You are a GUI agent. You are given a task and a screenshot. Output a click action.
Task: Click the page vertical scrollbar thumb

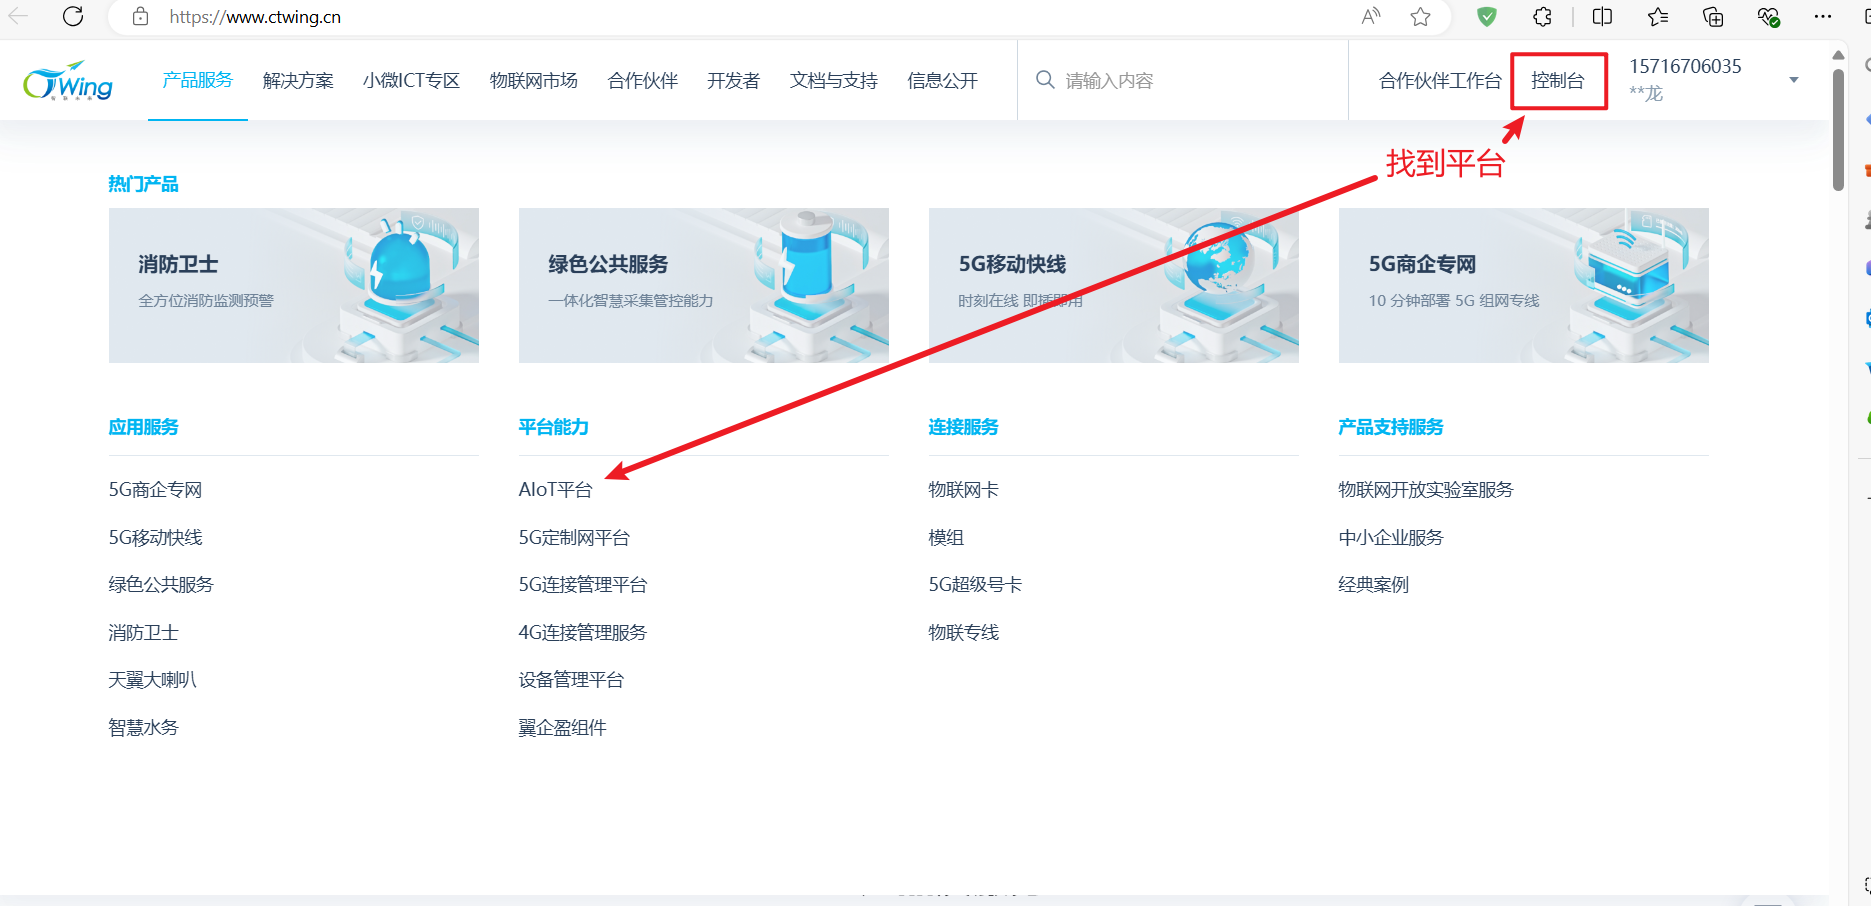(1838, 129)
